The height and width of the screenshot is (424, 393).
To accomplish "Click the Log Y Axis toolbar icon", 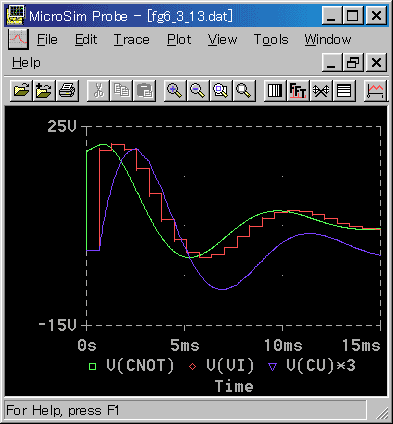I will point(344,91).
